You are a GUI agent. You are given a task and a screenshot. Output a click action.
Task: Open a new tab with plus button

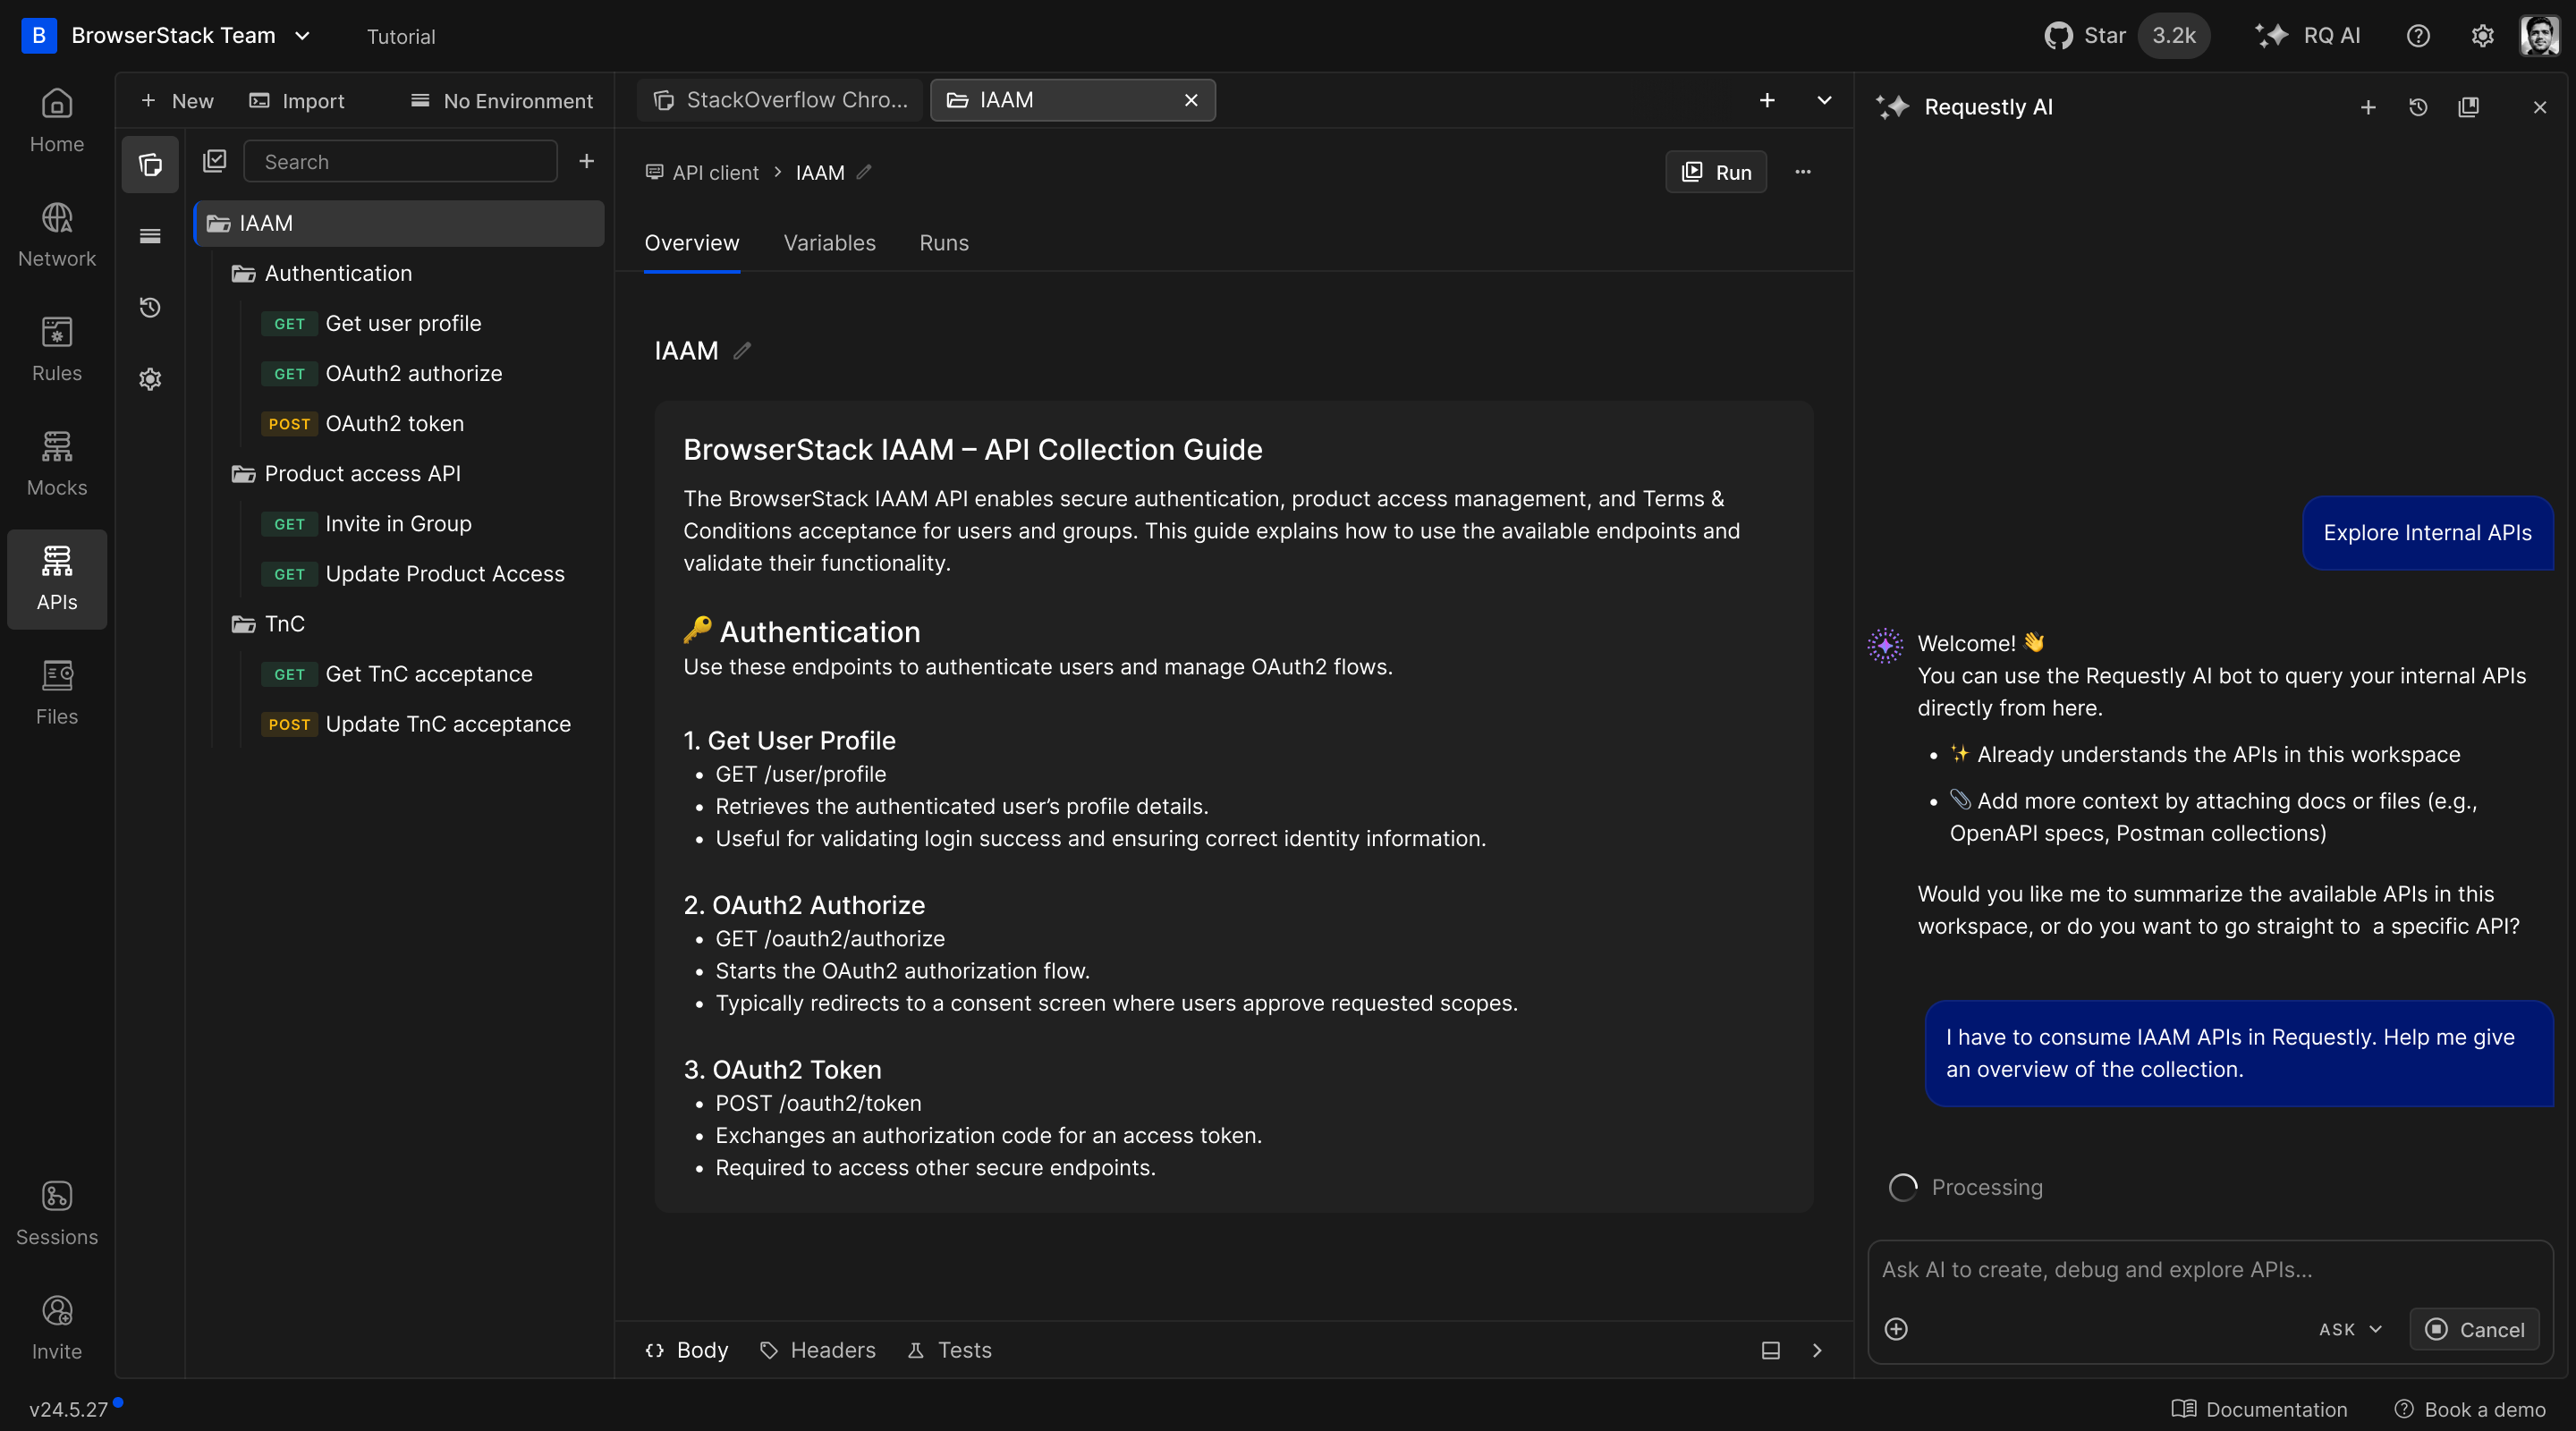click(1767, 100)
